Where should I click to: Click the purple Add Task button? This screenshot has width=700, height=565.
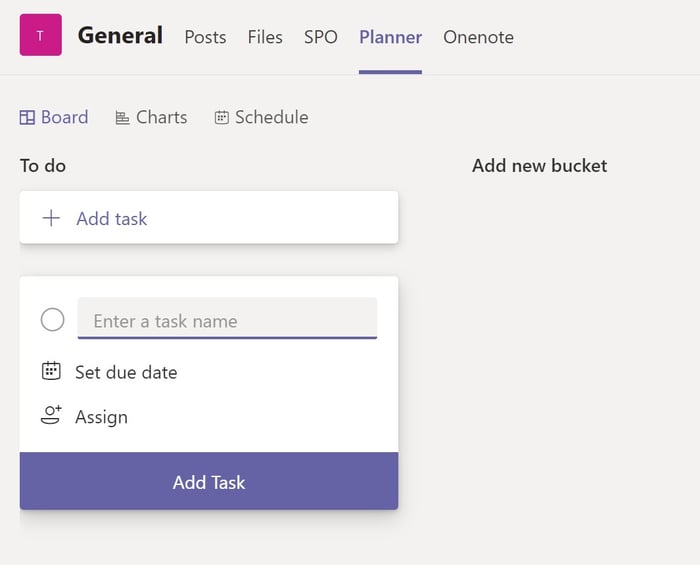point(209,481)
